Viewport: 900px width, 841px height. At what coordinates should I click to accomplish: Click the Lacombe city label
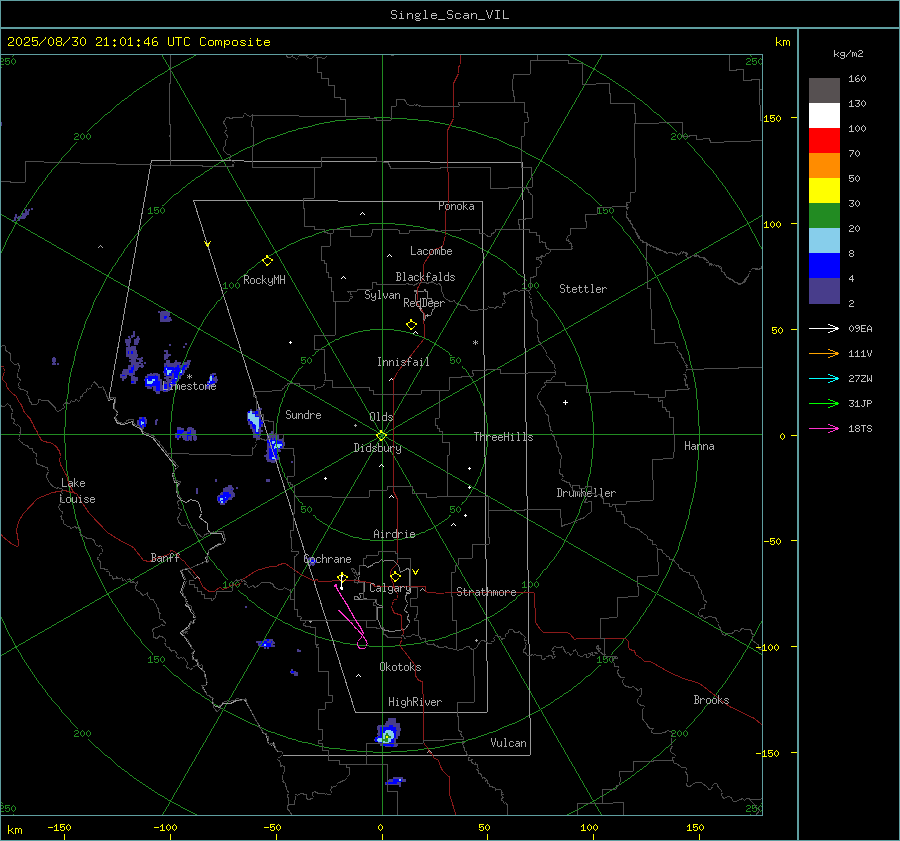431,251
